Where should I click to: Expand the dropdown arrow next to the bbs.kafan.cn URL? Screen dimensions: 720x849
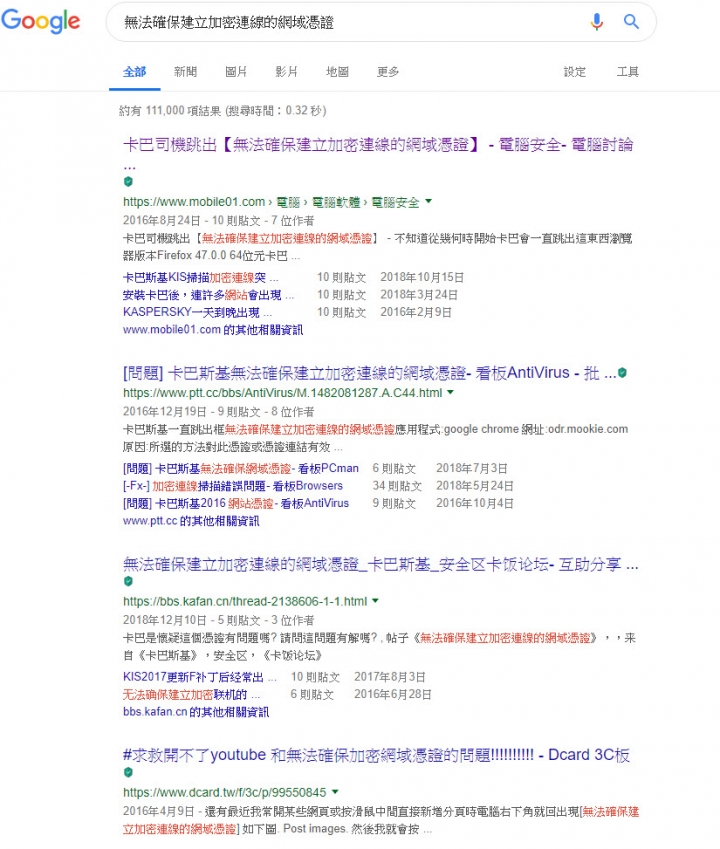(375, 600)
